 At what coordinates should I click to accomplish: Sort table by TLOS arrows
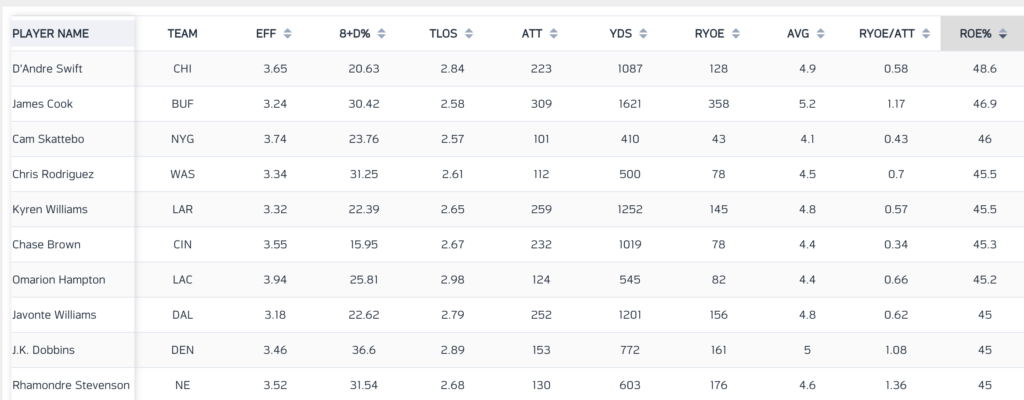coord(466,34)
